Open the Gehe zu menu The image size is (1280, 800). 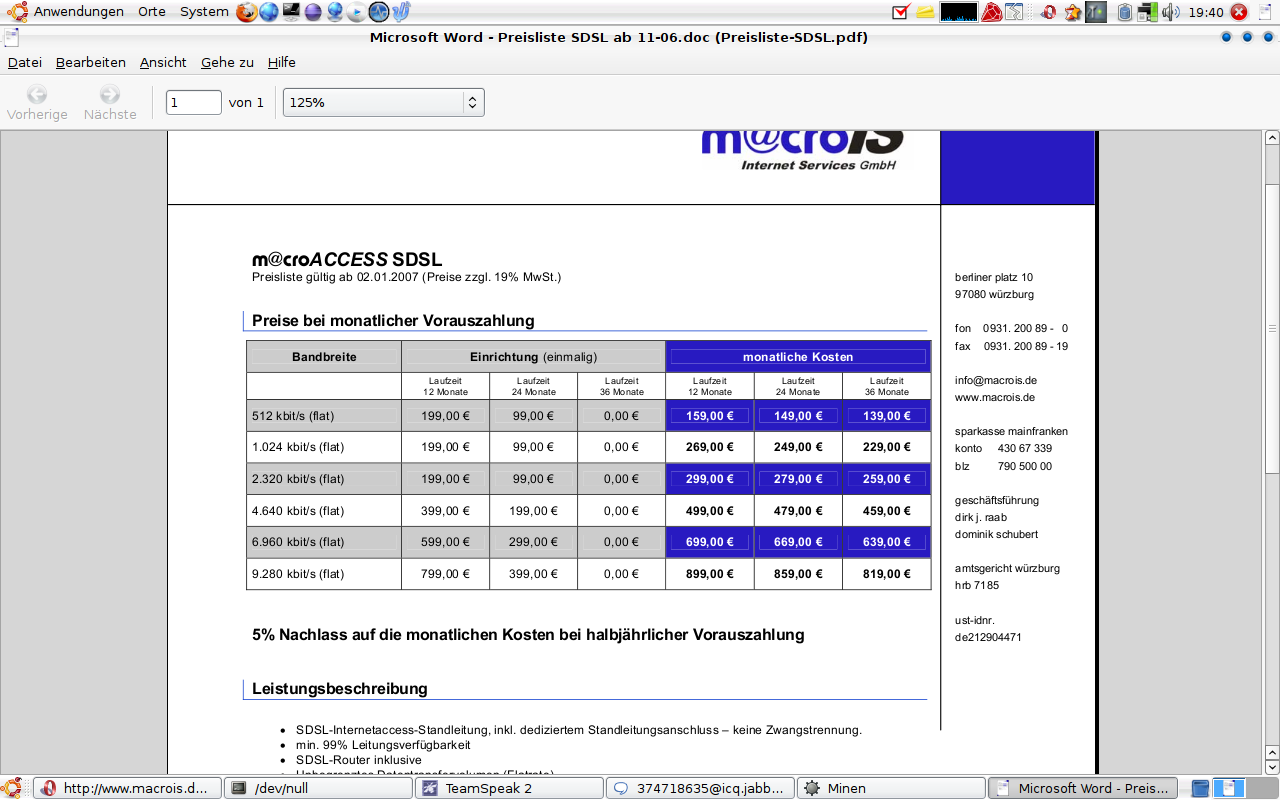coord(227,62)
